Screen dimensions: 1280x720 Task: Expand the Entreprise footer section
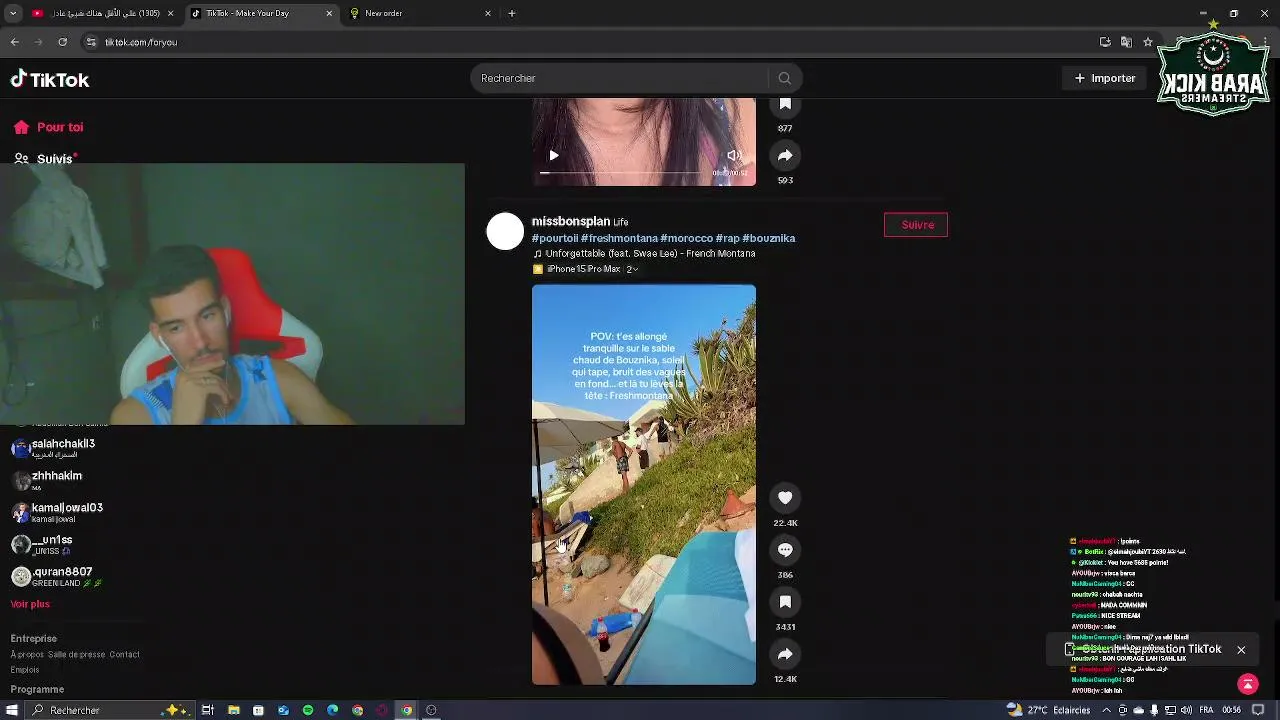(34, 638)
